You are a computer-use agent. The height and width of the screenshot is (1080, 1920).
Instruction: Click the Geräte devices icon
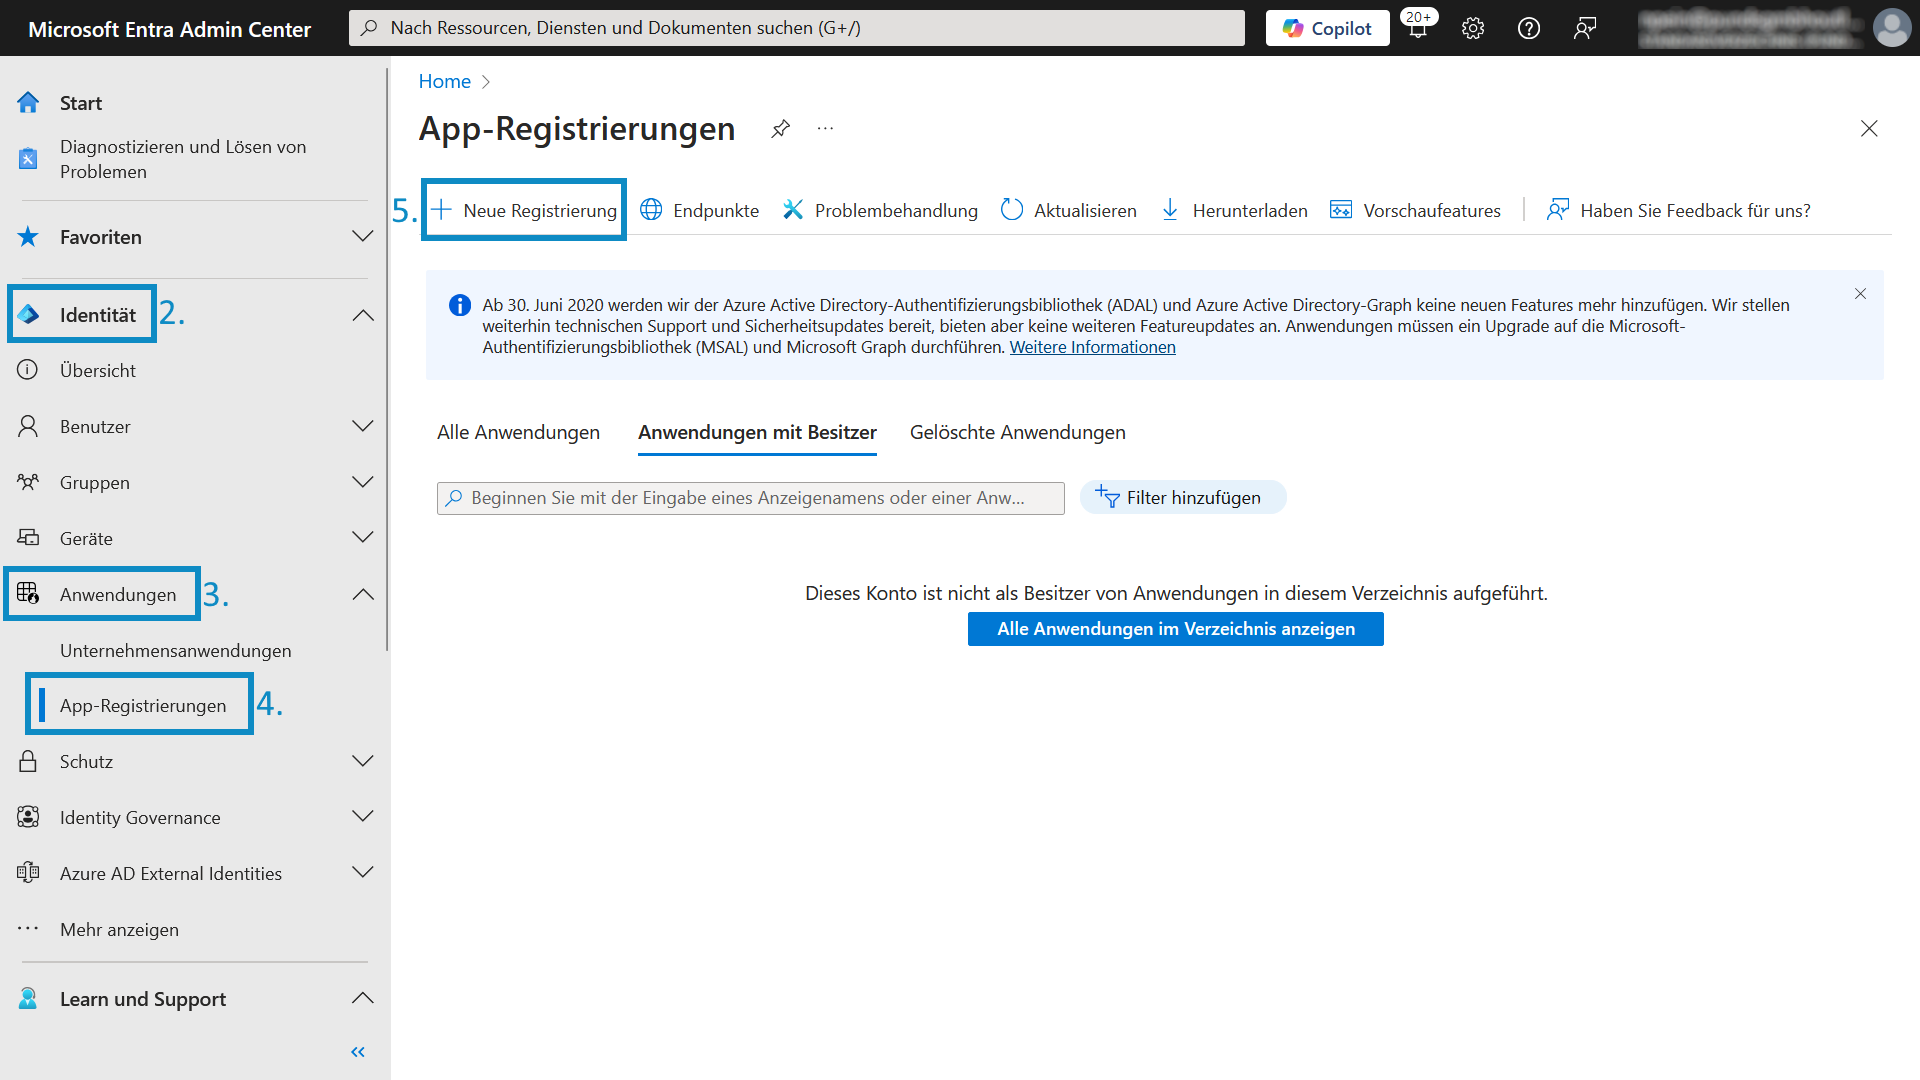pos(28,538)
